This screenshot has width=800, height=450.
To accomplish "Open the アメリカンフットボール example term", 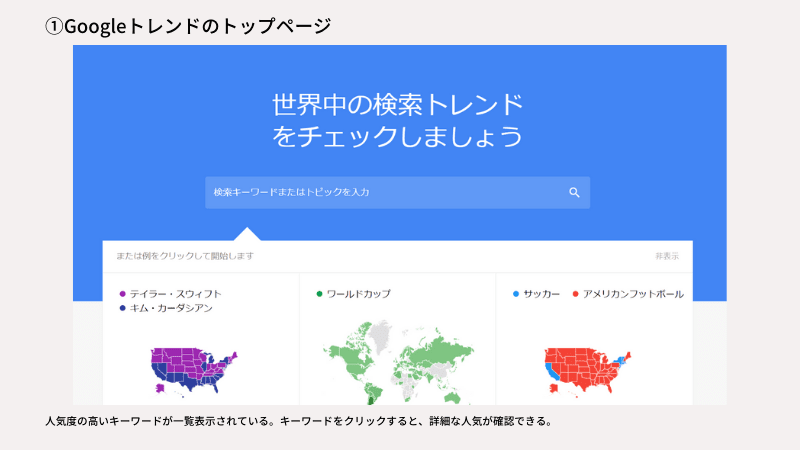I will point(633,294).
